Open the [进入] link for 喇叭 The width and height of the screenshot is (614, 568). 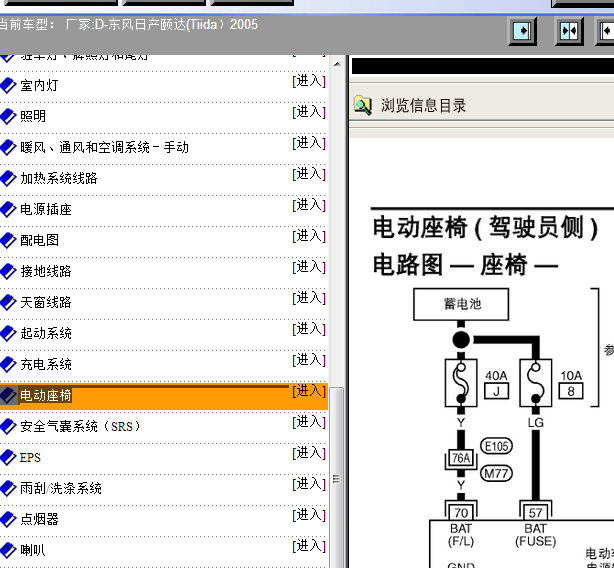coord(309,546)
